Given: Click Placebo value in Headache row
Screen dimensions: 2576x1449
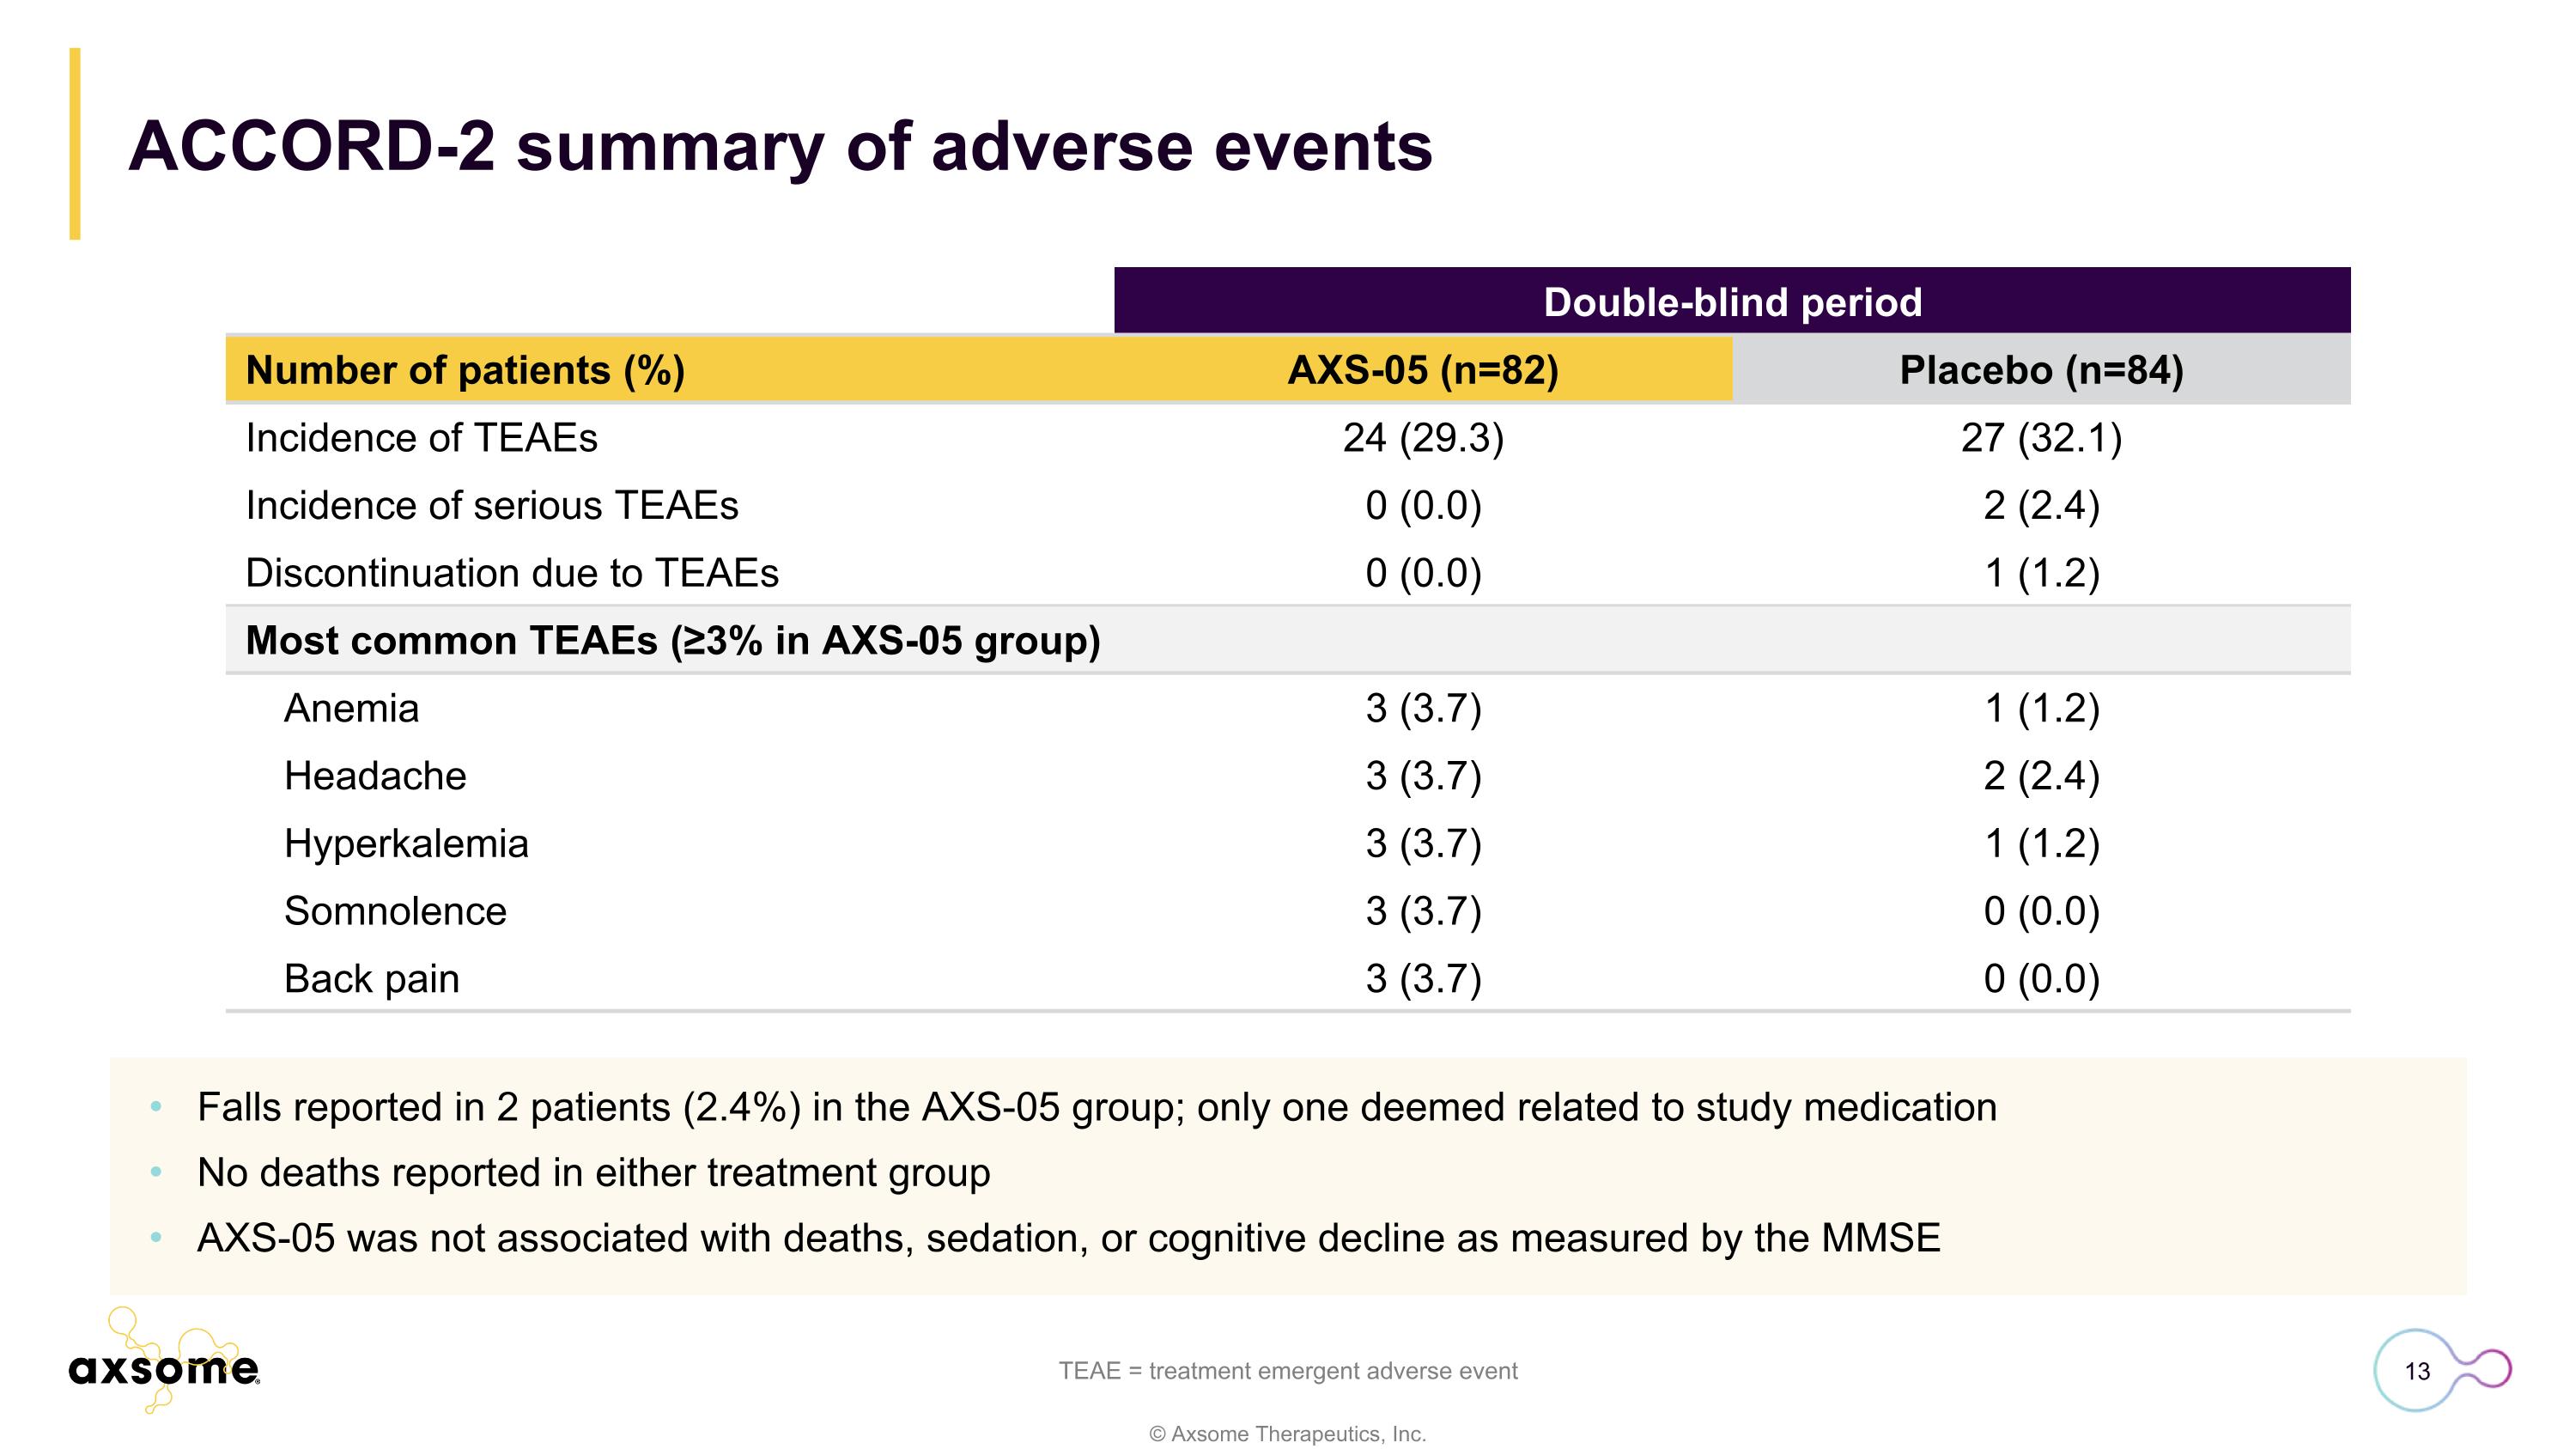Looking at the screenshot, I should [x=2041, y=776].
